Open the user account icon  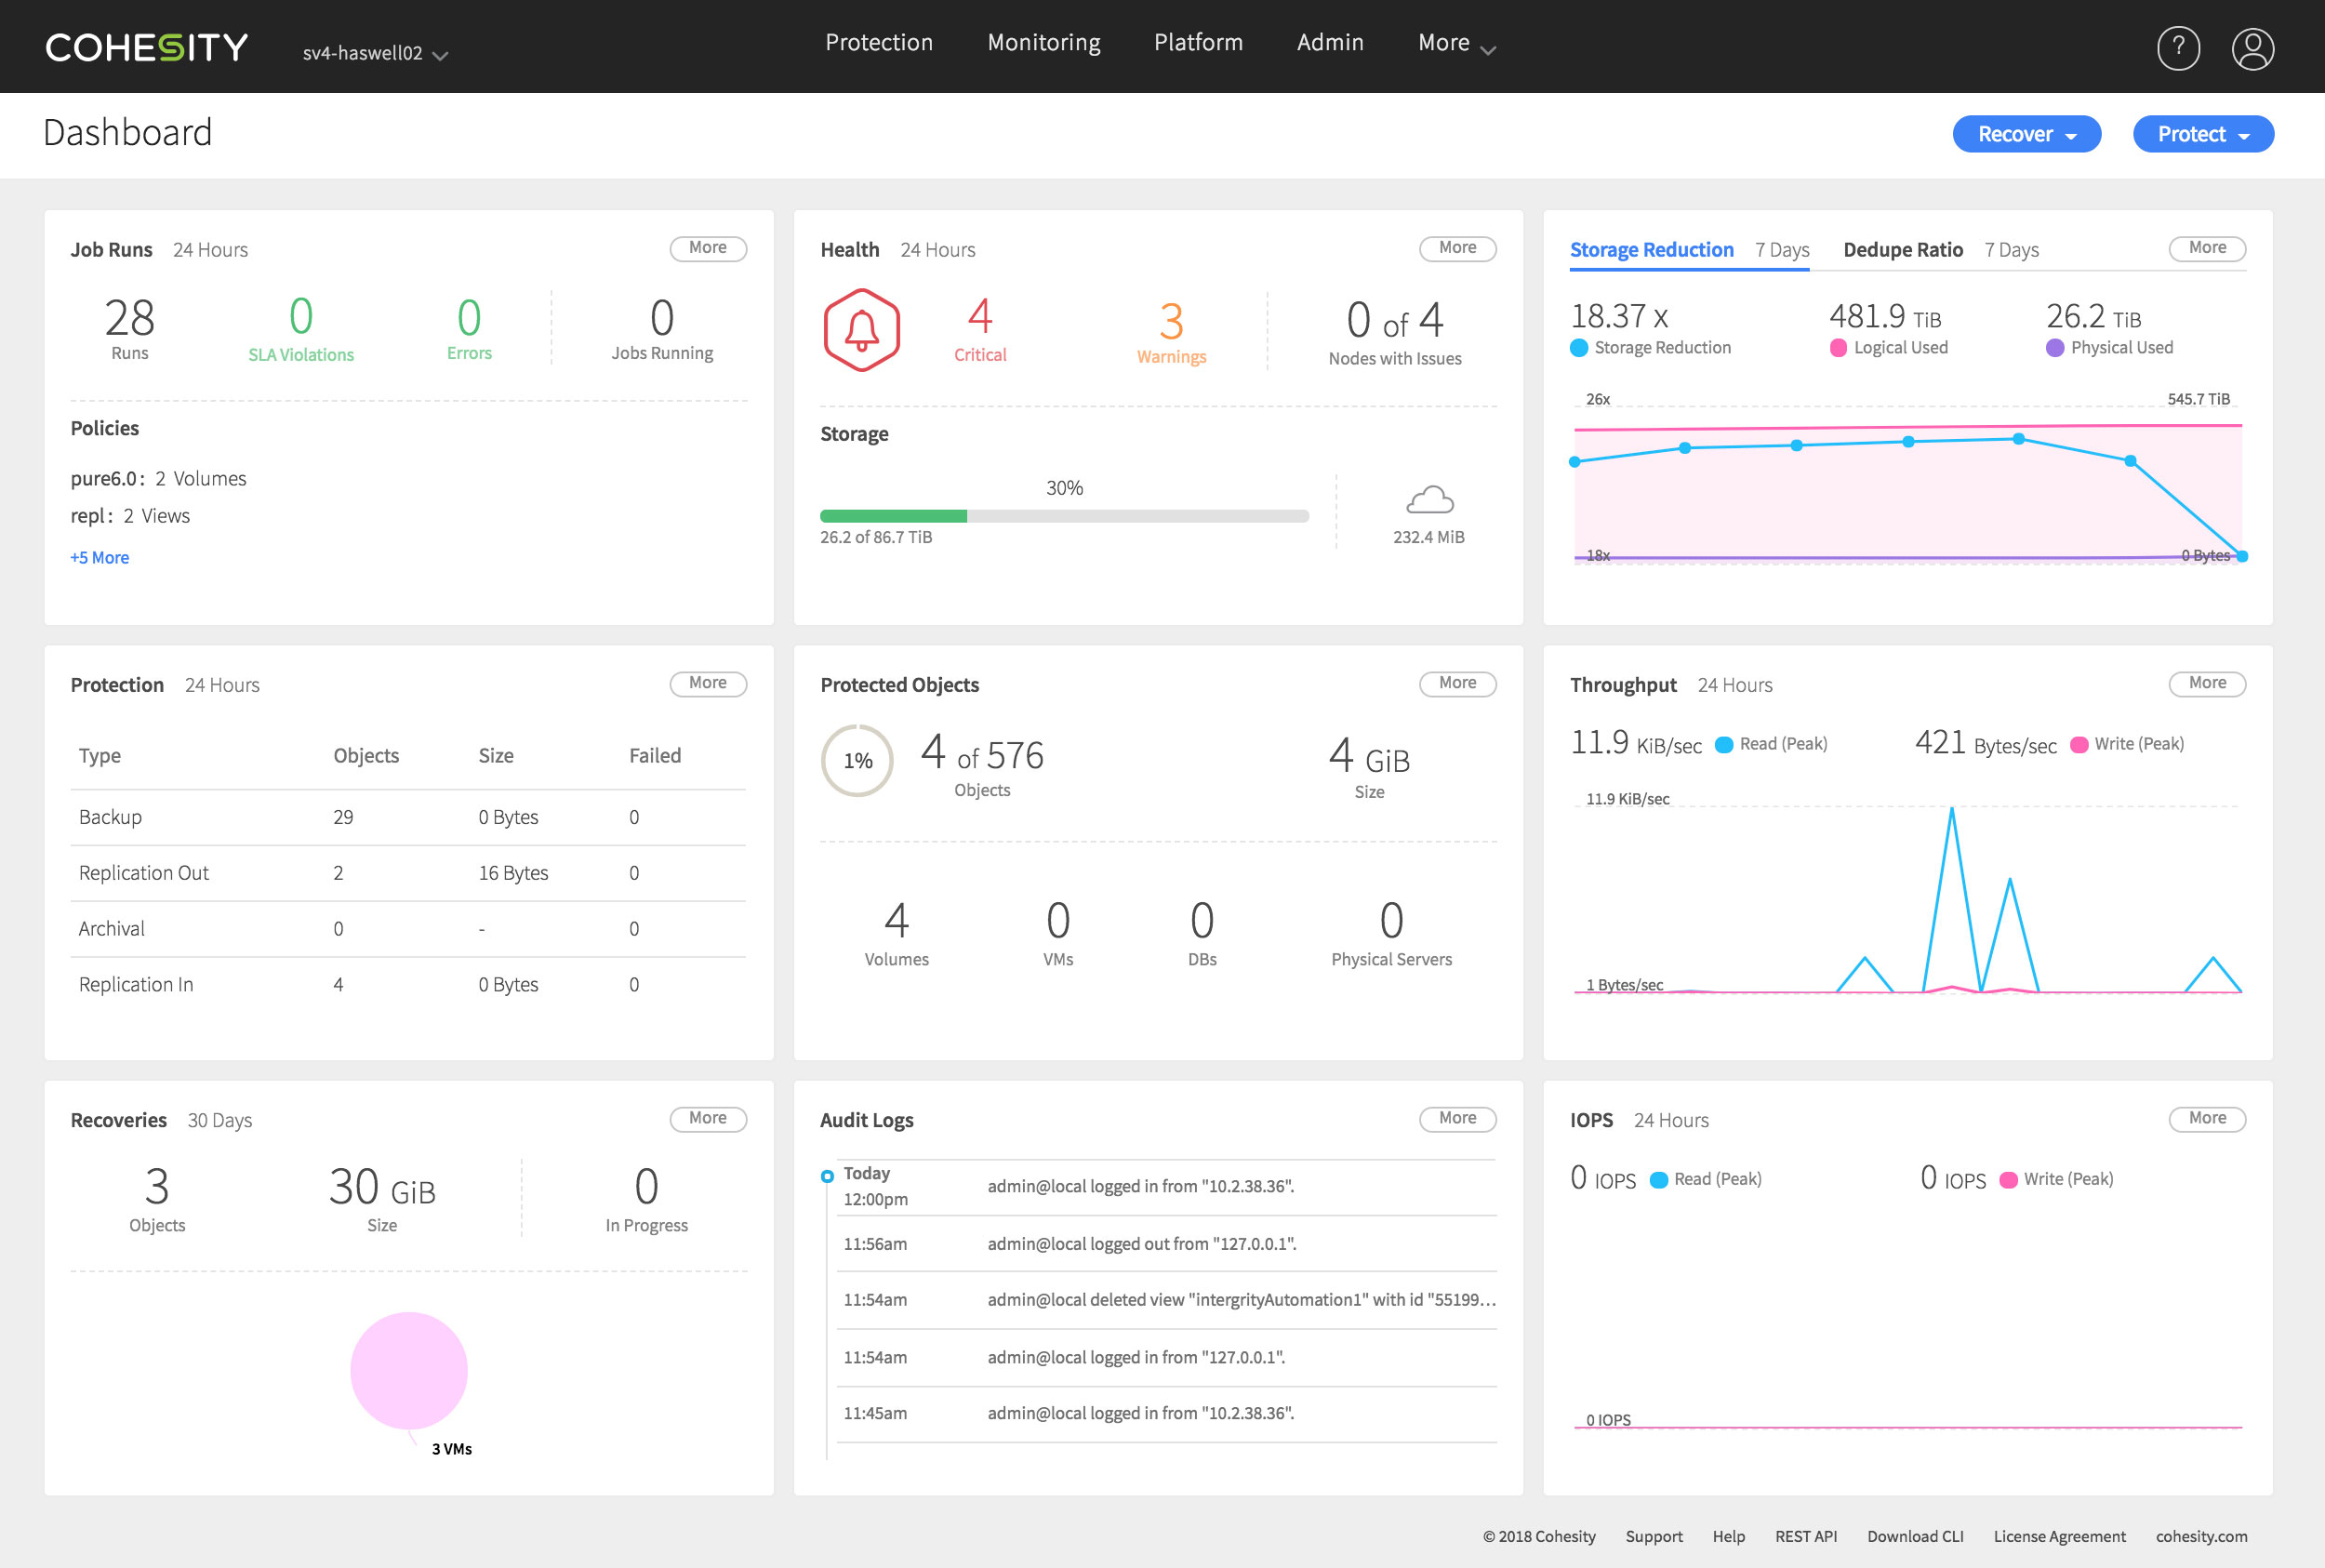point(2253,47)
